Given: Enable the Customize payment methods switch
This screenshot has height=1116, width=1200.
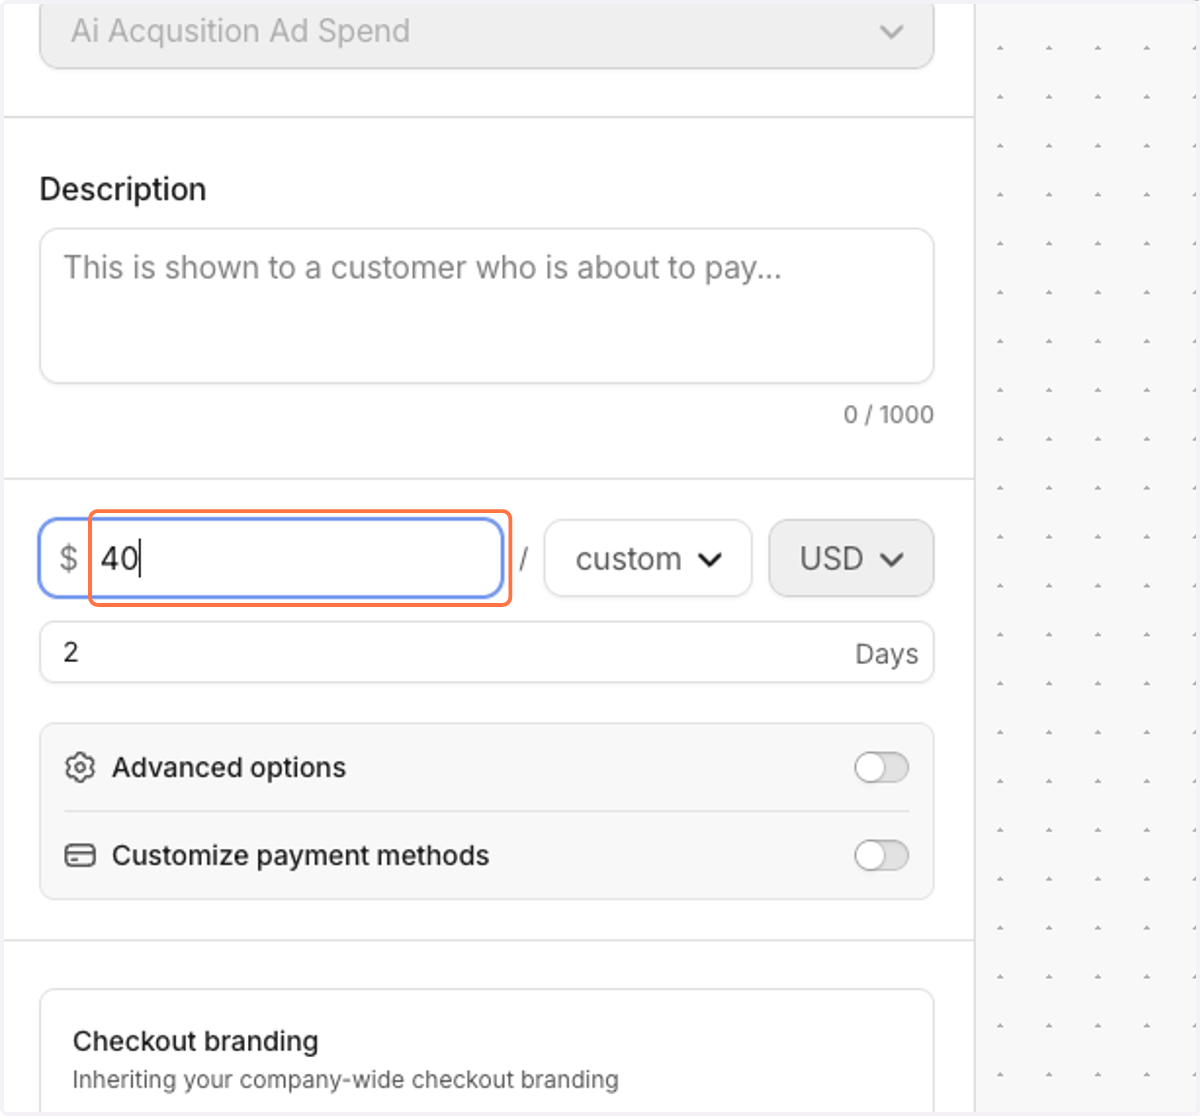Looking at the screenshot, I should click(881, 856).
